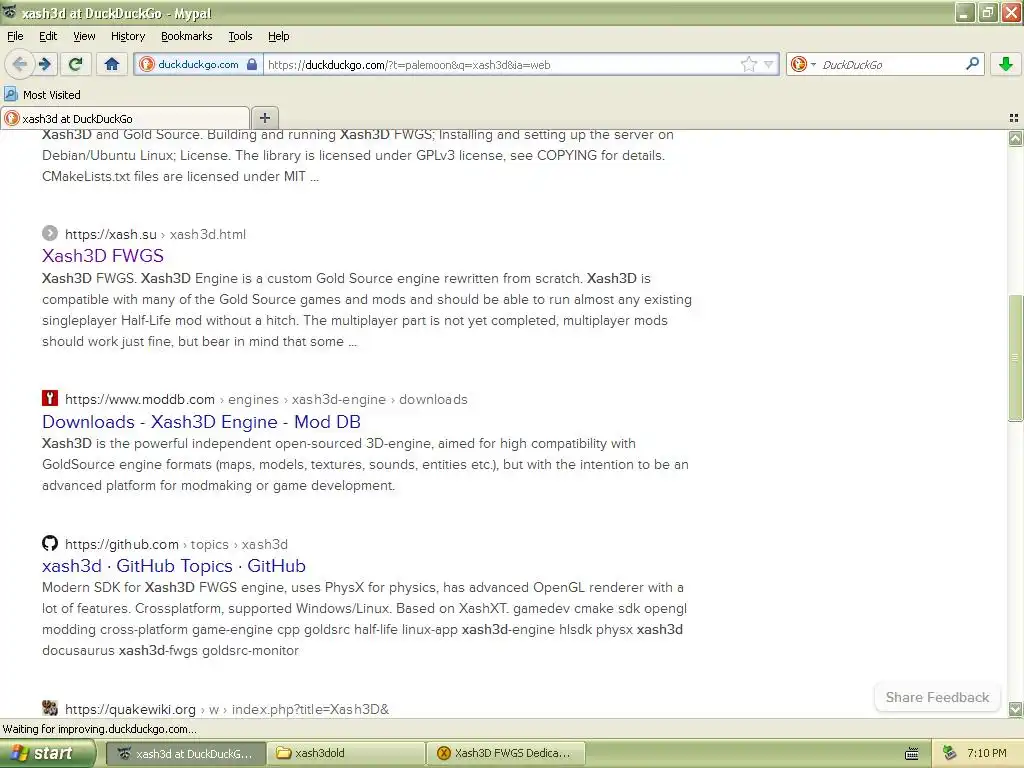The height and width of the screenshot is (768, 1024).
Task: Click the keyboard icon in taskbar
Action: (x=912, y=754)
